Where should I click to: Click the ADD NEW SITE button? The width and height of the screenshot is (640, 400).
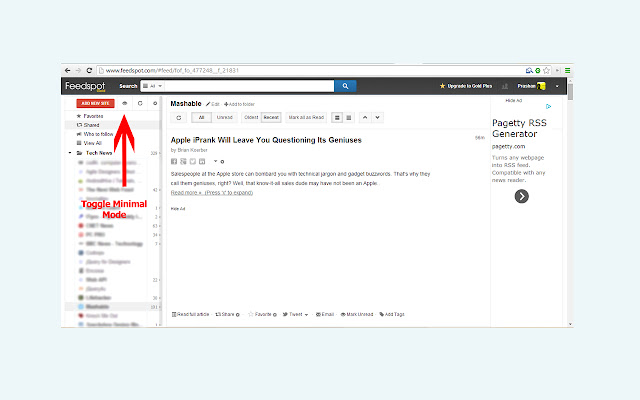[95, 103]
